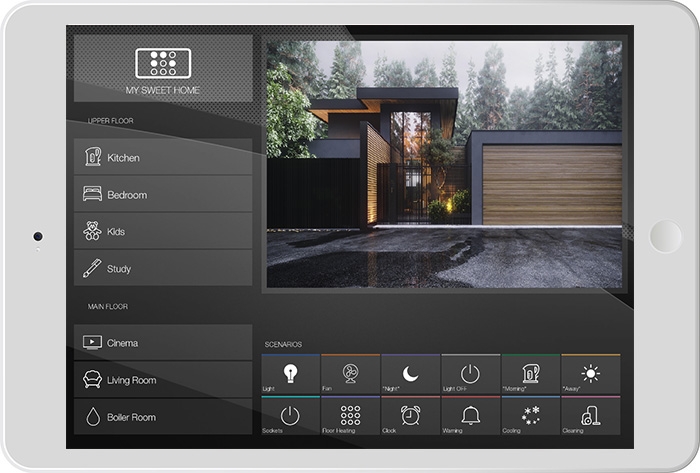This screenshot has height=473, width=700.
Task: Enable the Floor Heating scenario
Action: [x=350, y=415]
